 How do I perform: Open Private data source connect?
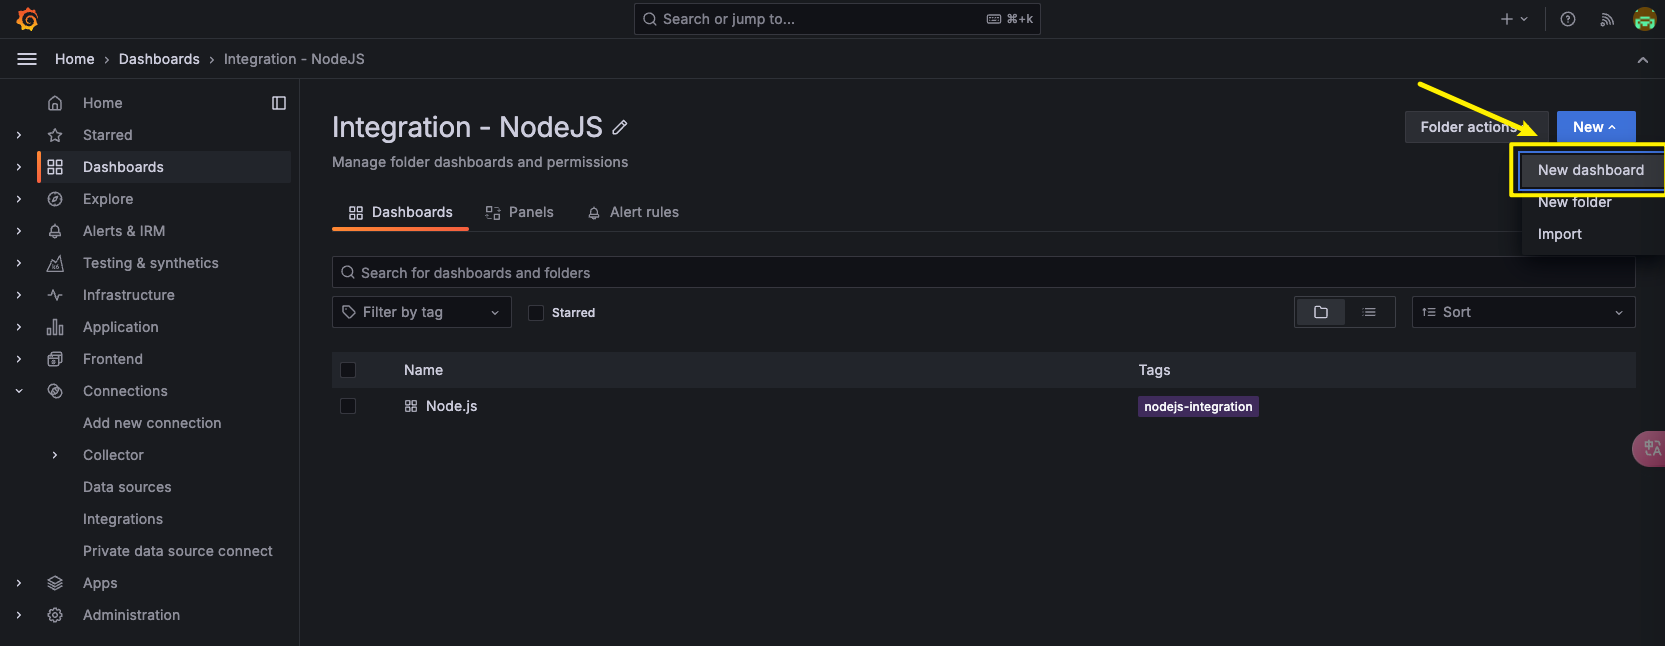click(178, 551)
